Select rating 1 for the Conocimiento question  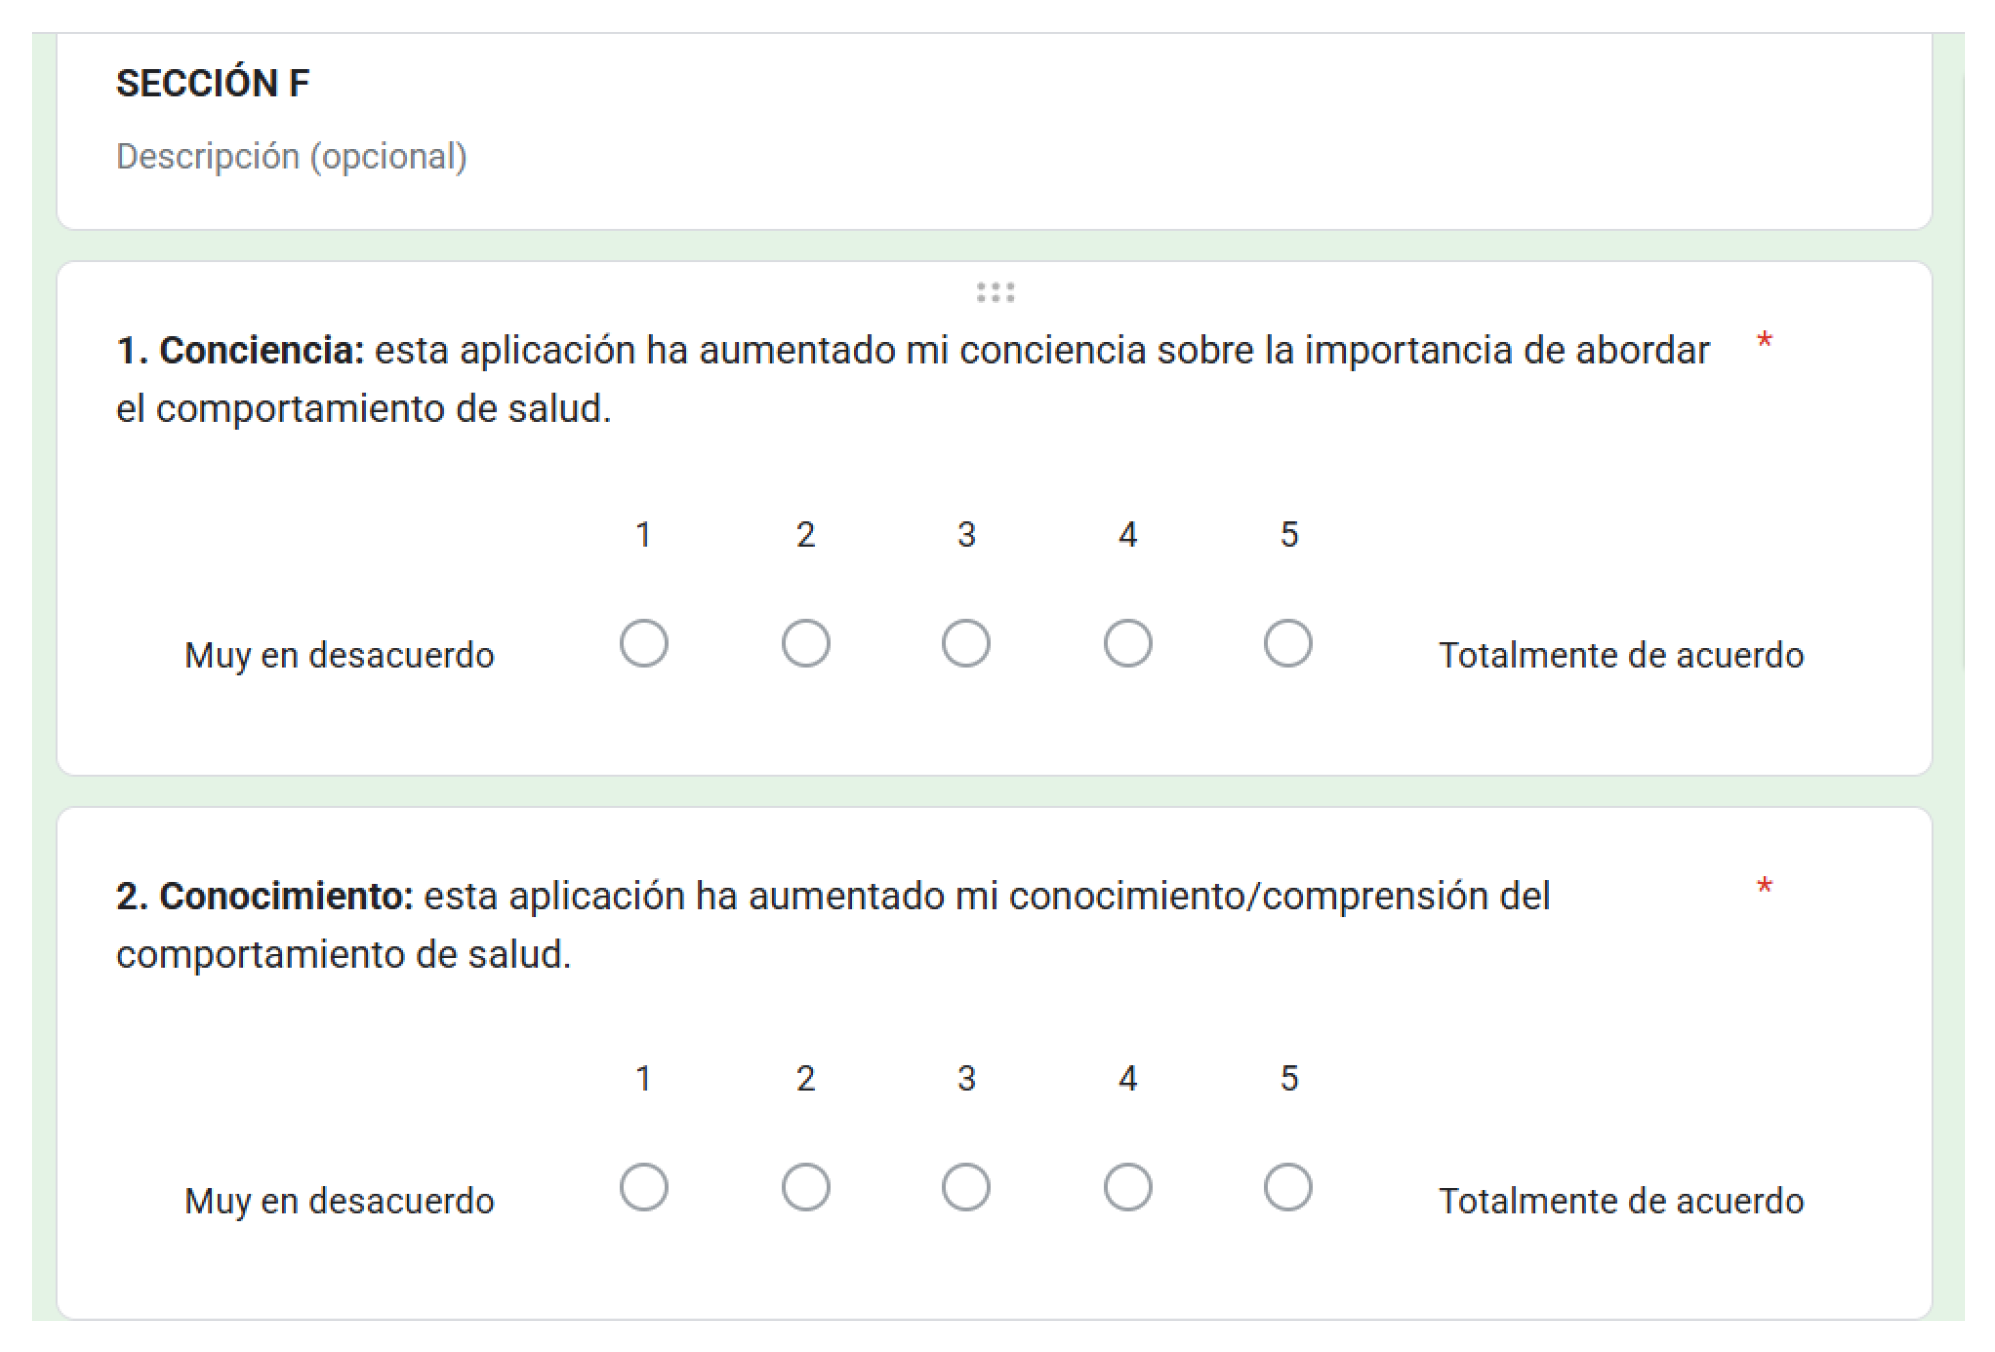click(x=643, y=1187)
